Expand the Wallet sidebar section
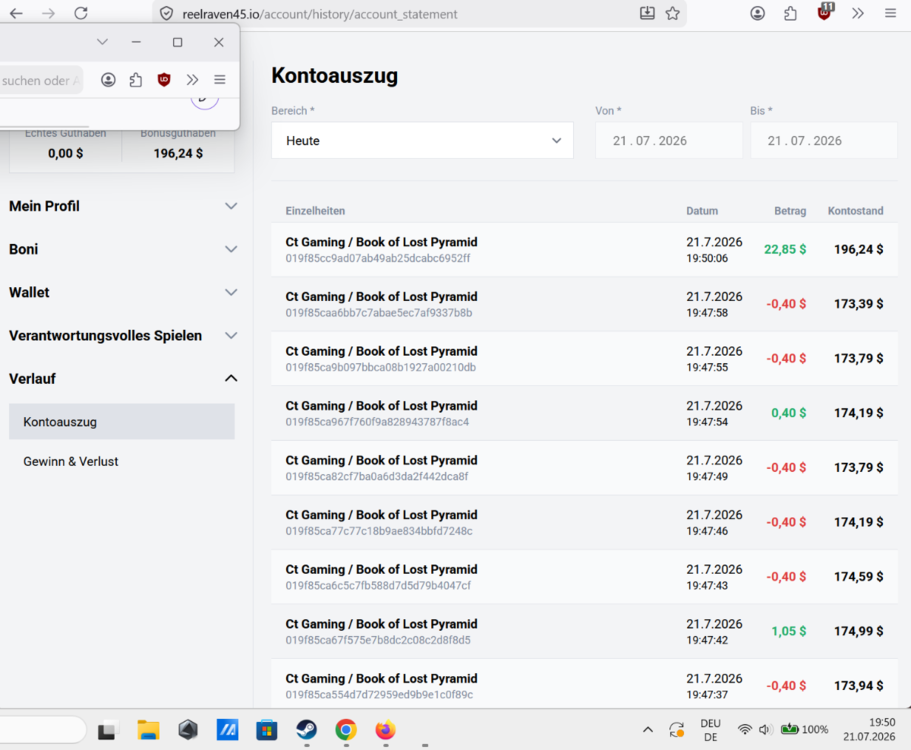911x750 pixels. (x=123, y=292)
